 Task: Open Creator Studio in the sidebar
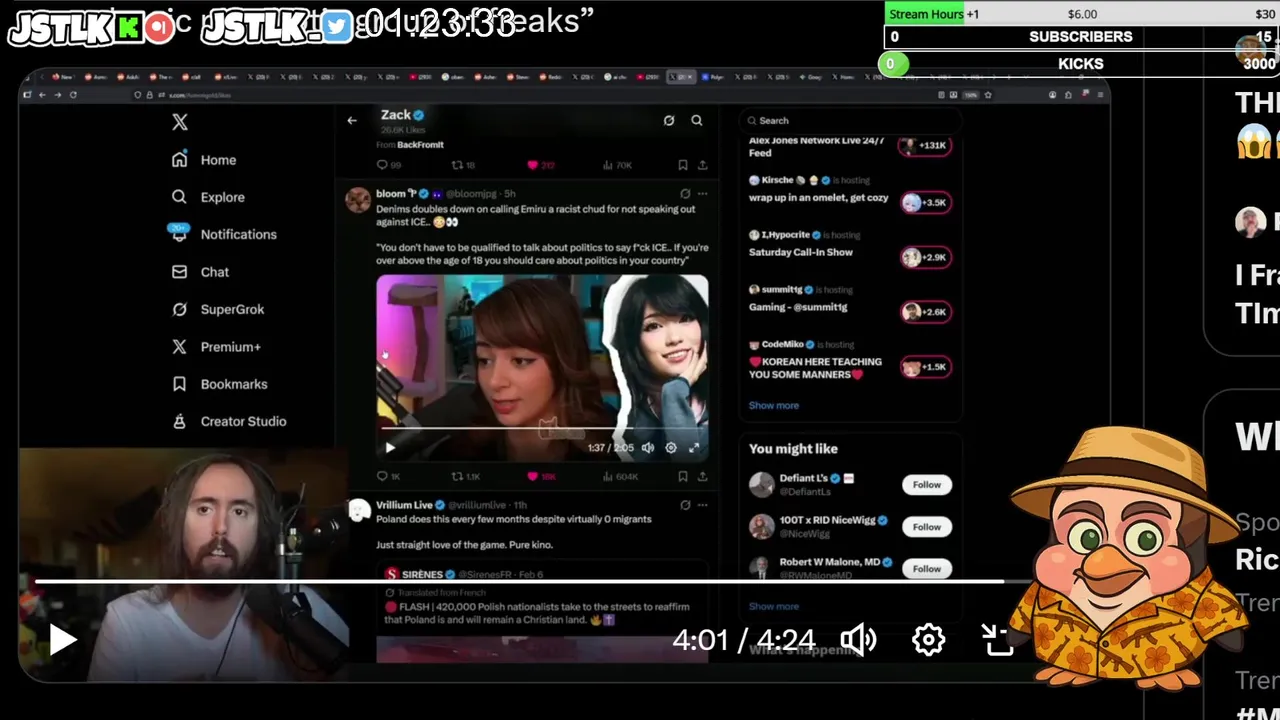coord(229,421)
